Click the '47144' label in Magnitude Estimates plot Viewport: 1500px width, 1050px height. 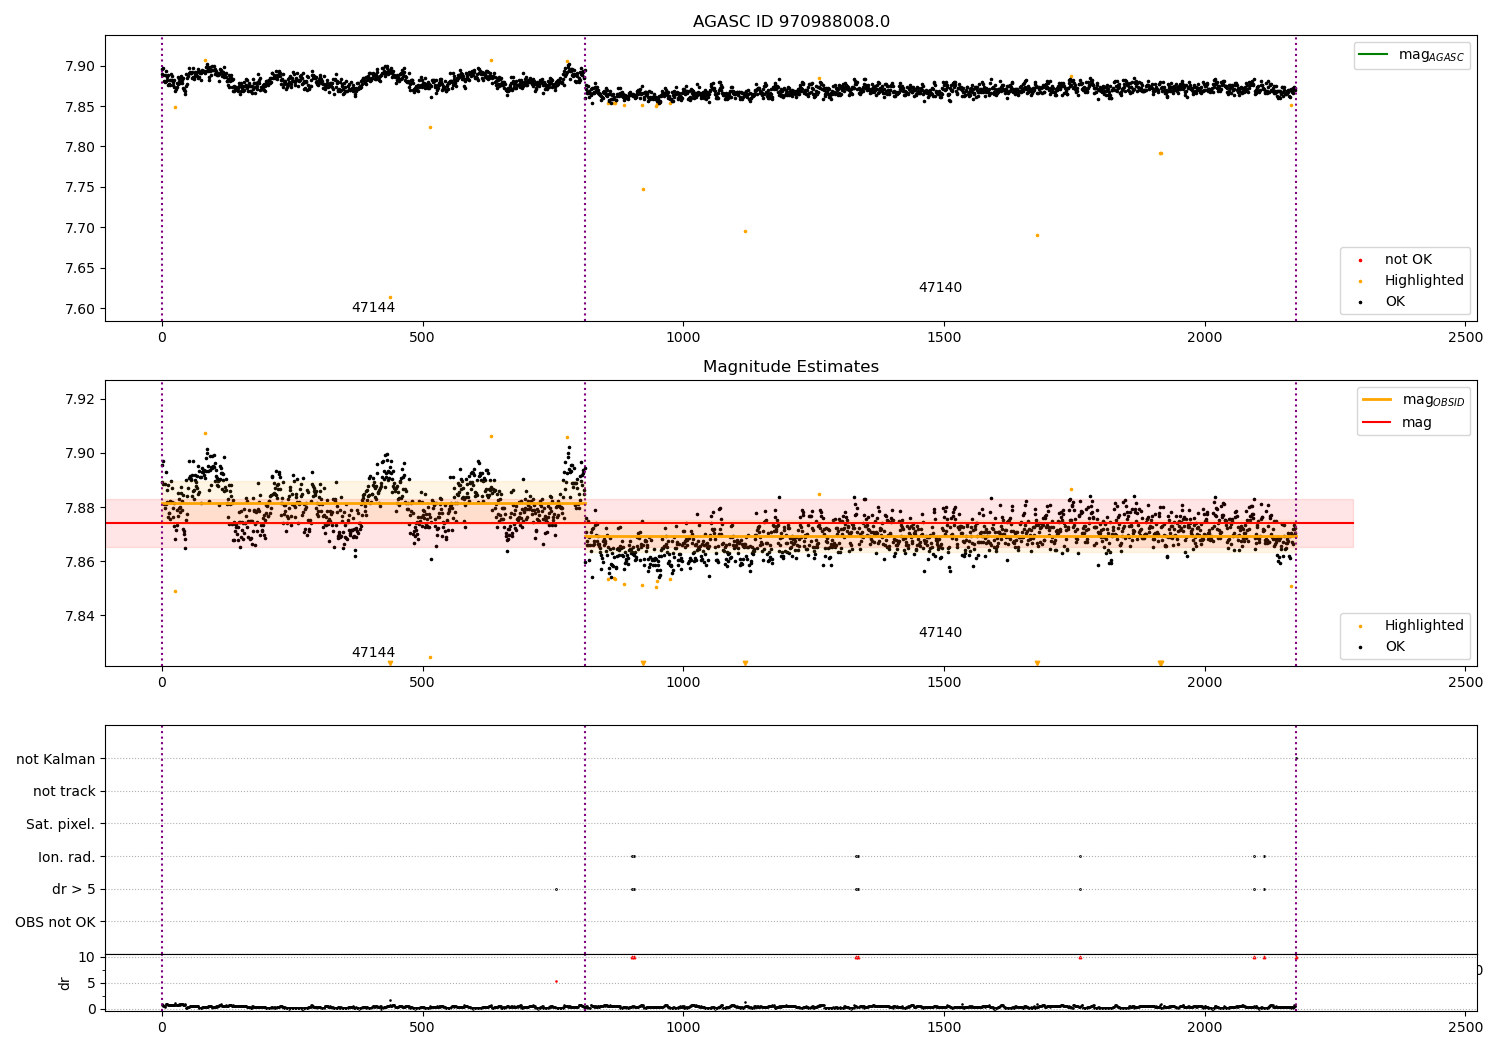click(x=373, y=653)
